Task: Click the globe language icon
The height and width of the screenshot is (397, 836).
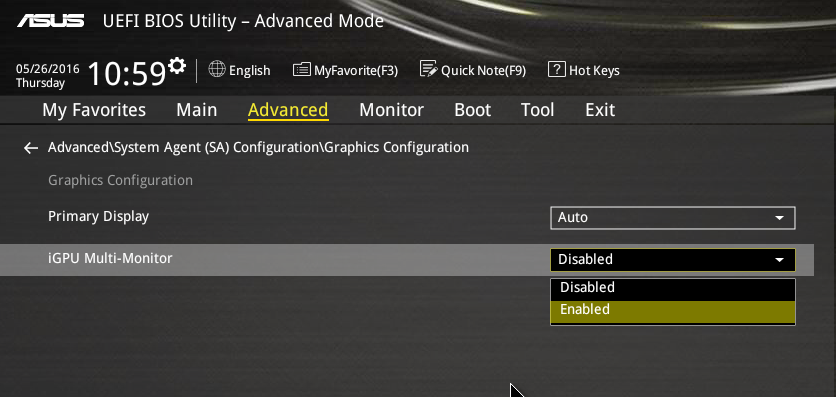Action: [x=216, y=69]
